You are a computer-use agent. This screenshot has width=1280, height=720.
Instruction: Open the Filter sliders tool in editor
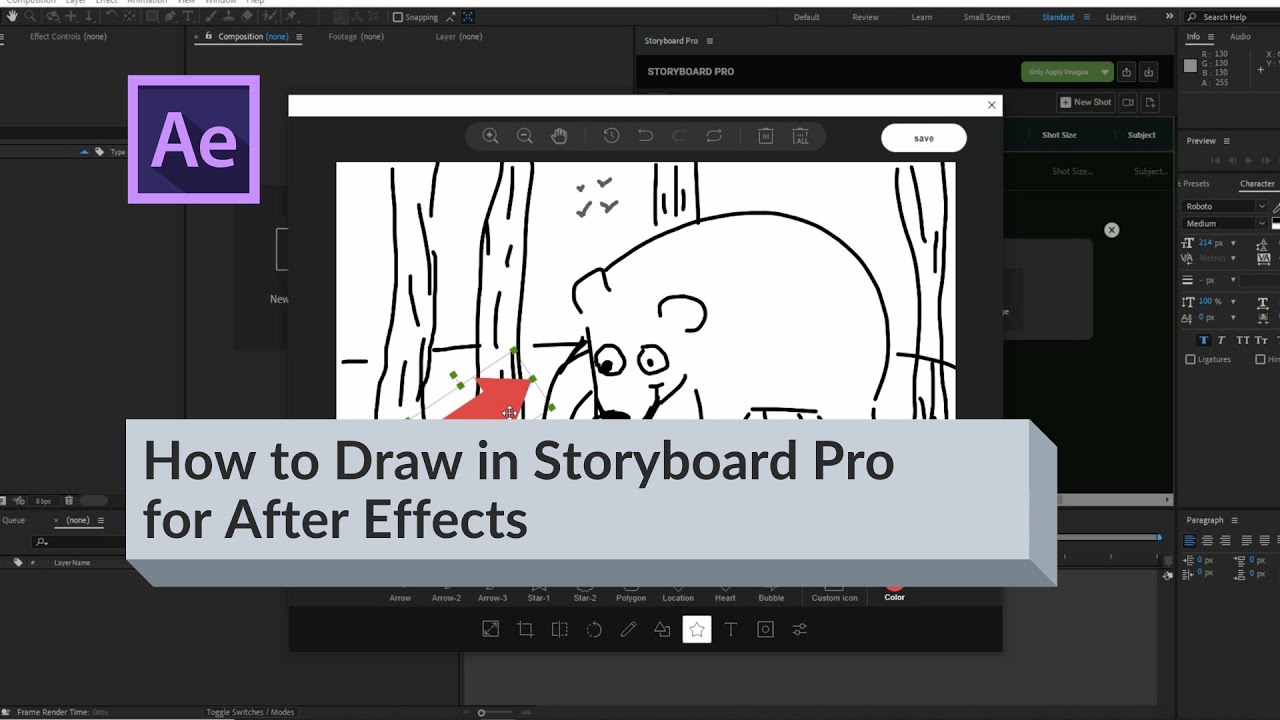point(800,629)
